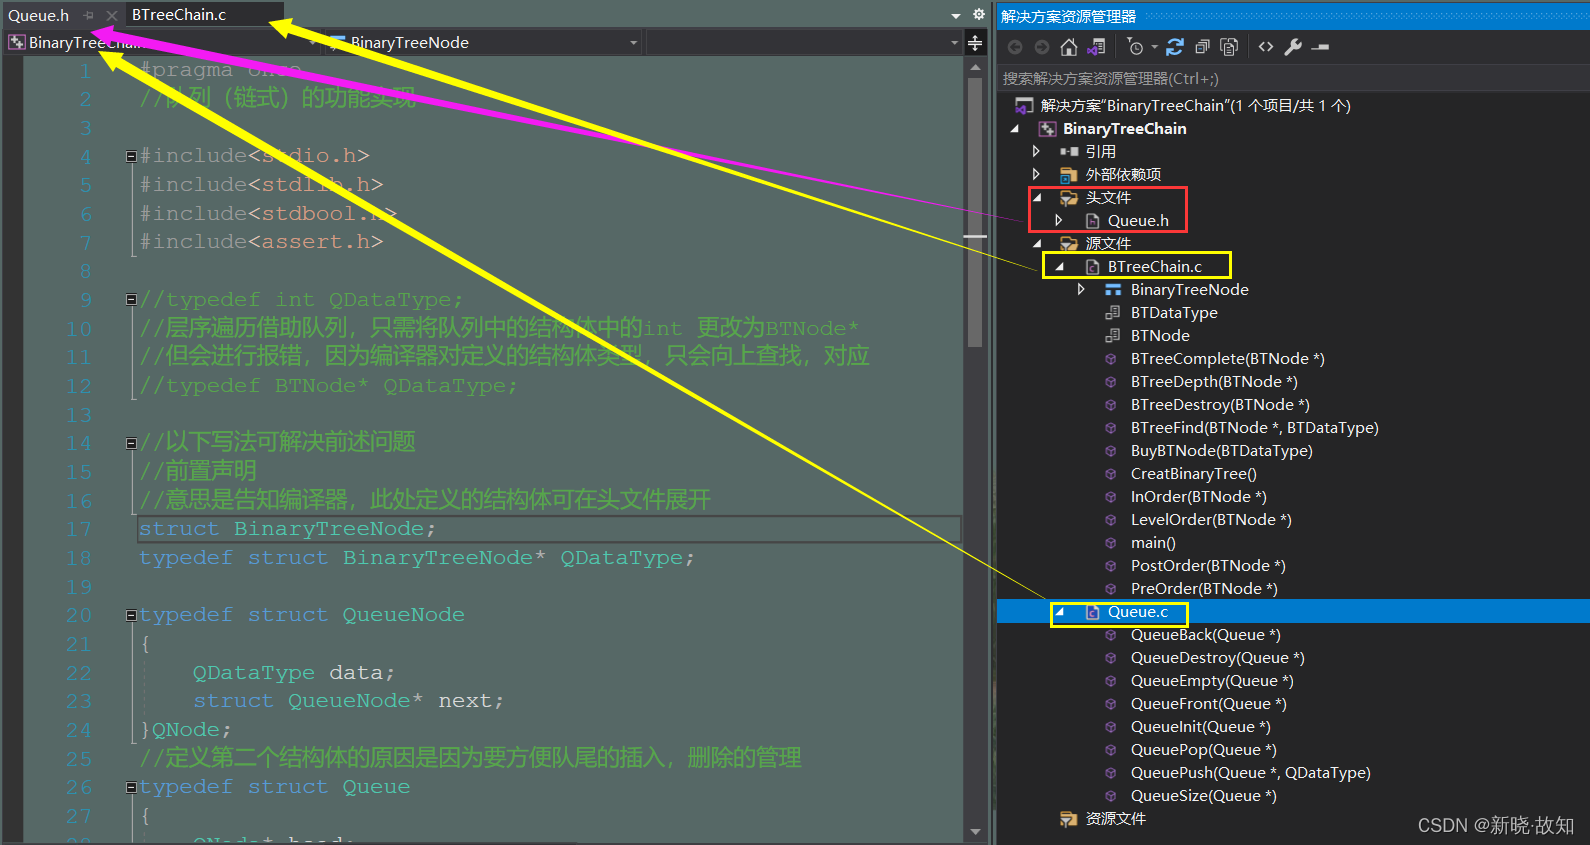Toggle Preview Selected Items in Solution Explorer
The width and height of the screenshot is (1590, 845).
point(1320,47)
